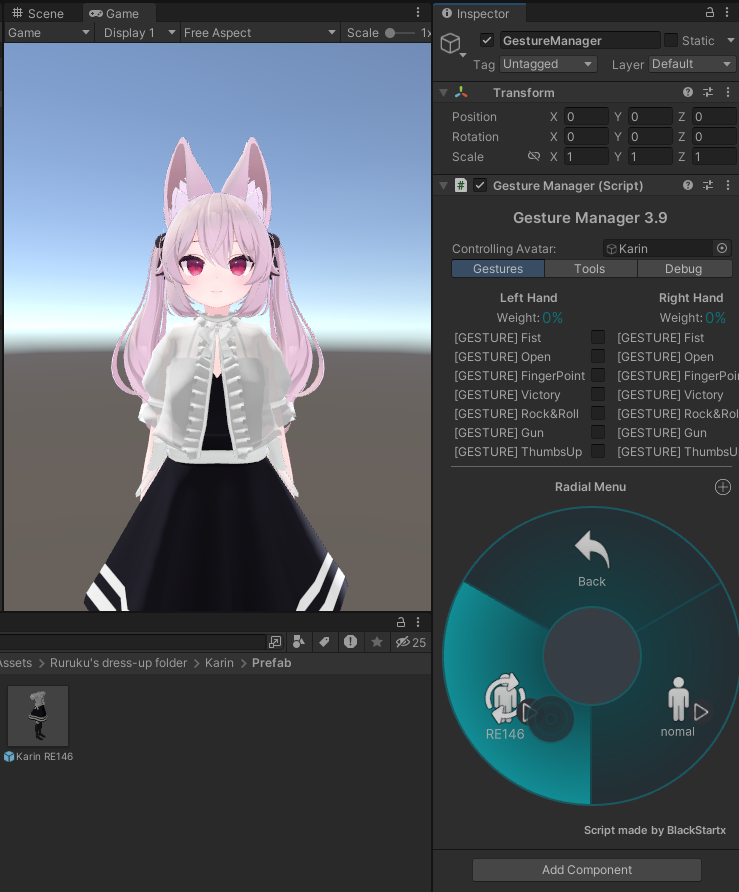The height and width of the screenshot is (892, 739).
Task: Open the Inspector tab
Action: (476, 13)
